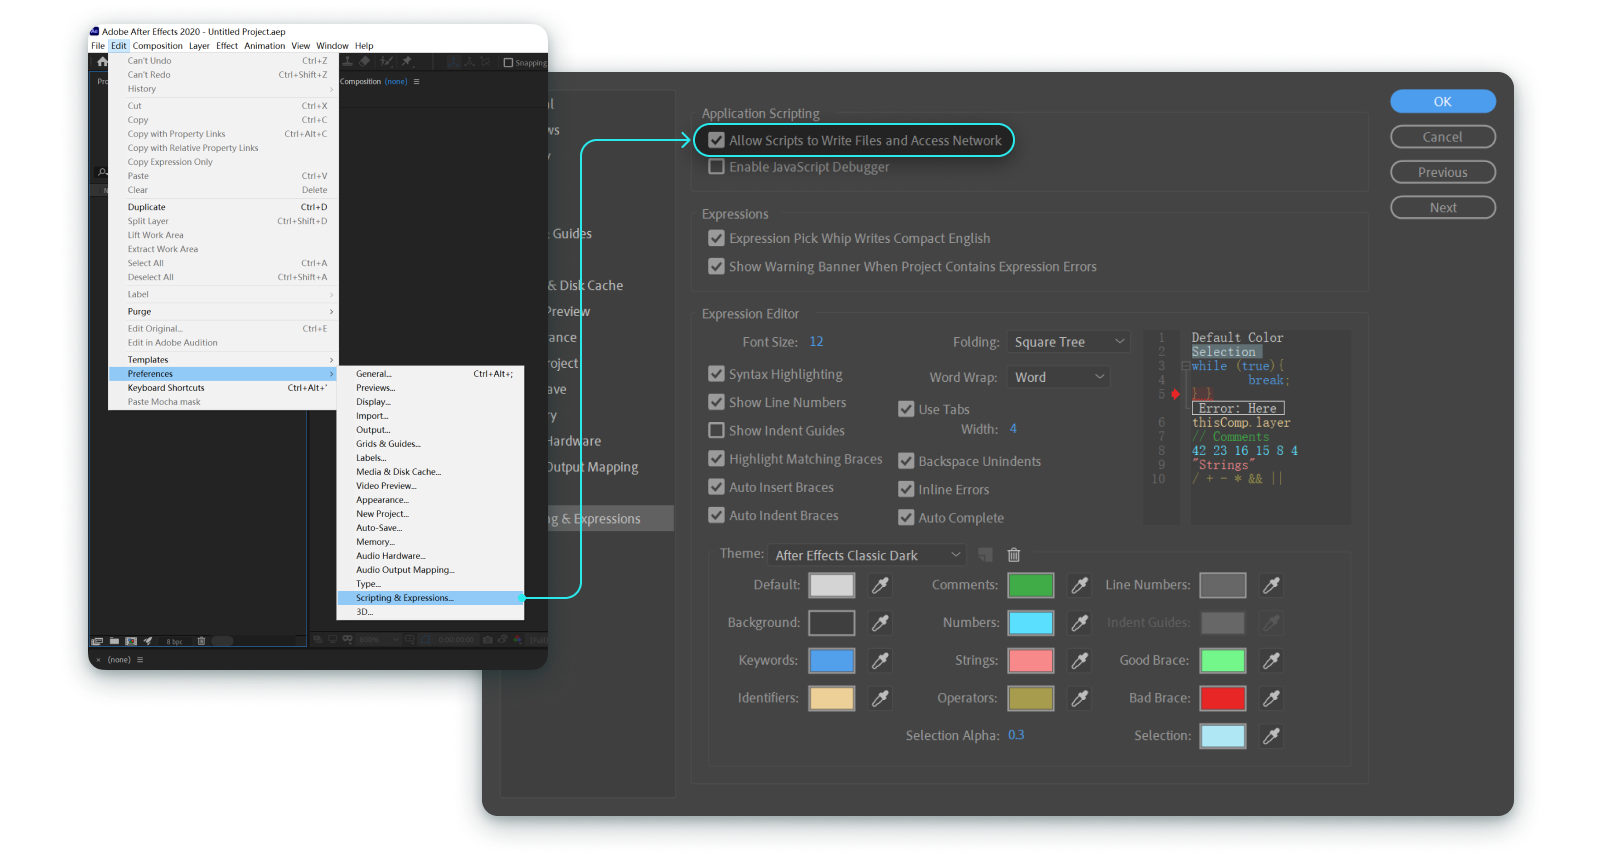Expand the Word Wrap dropdown

1058,377
